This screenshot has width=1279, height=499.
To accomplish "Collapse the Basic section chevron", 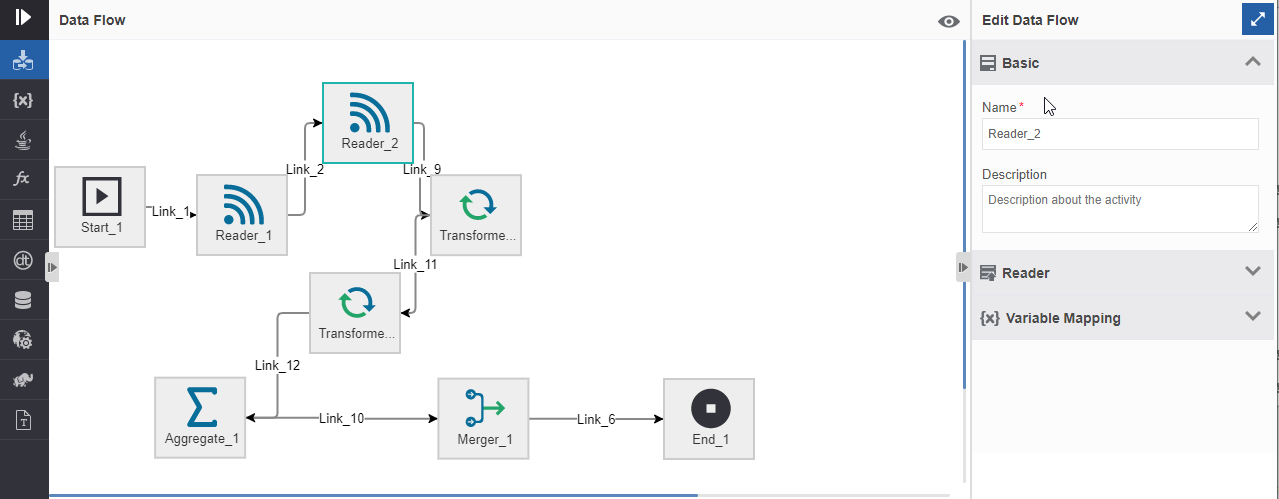I will pyautogui.click(x=1253, y=62).
